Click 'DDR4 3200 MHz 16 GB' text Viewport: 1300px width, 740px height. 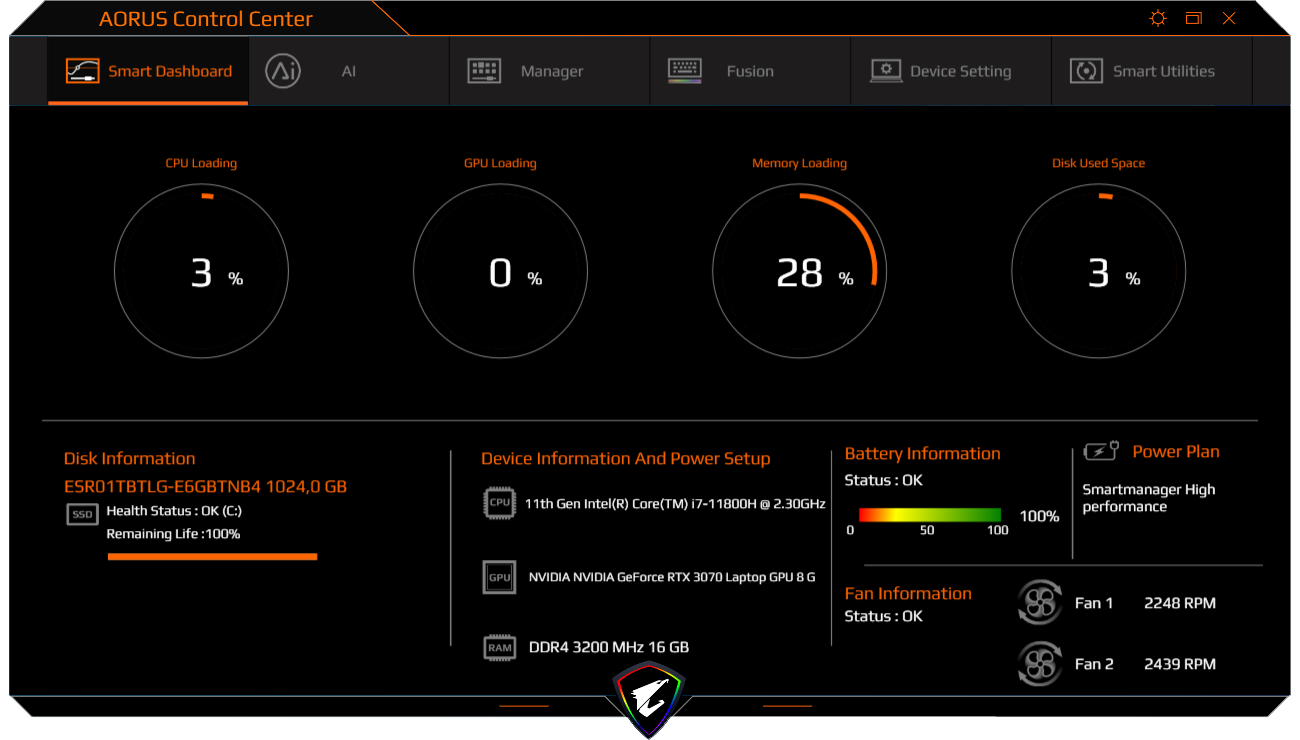point(609,647)
